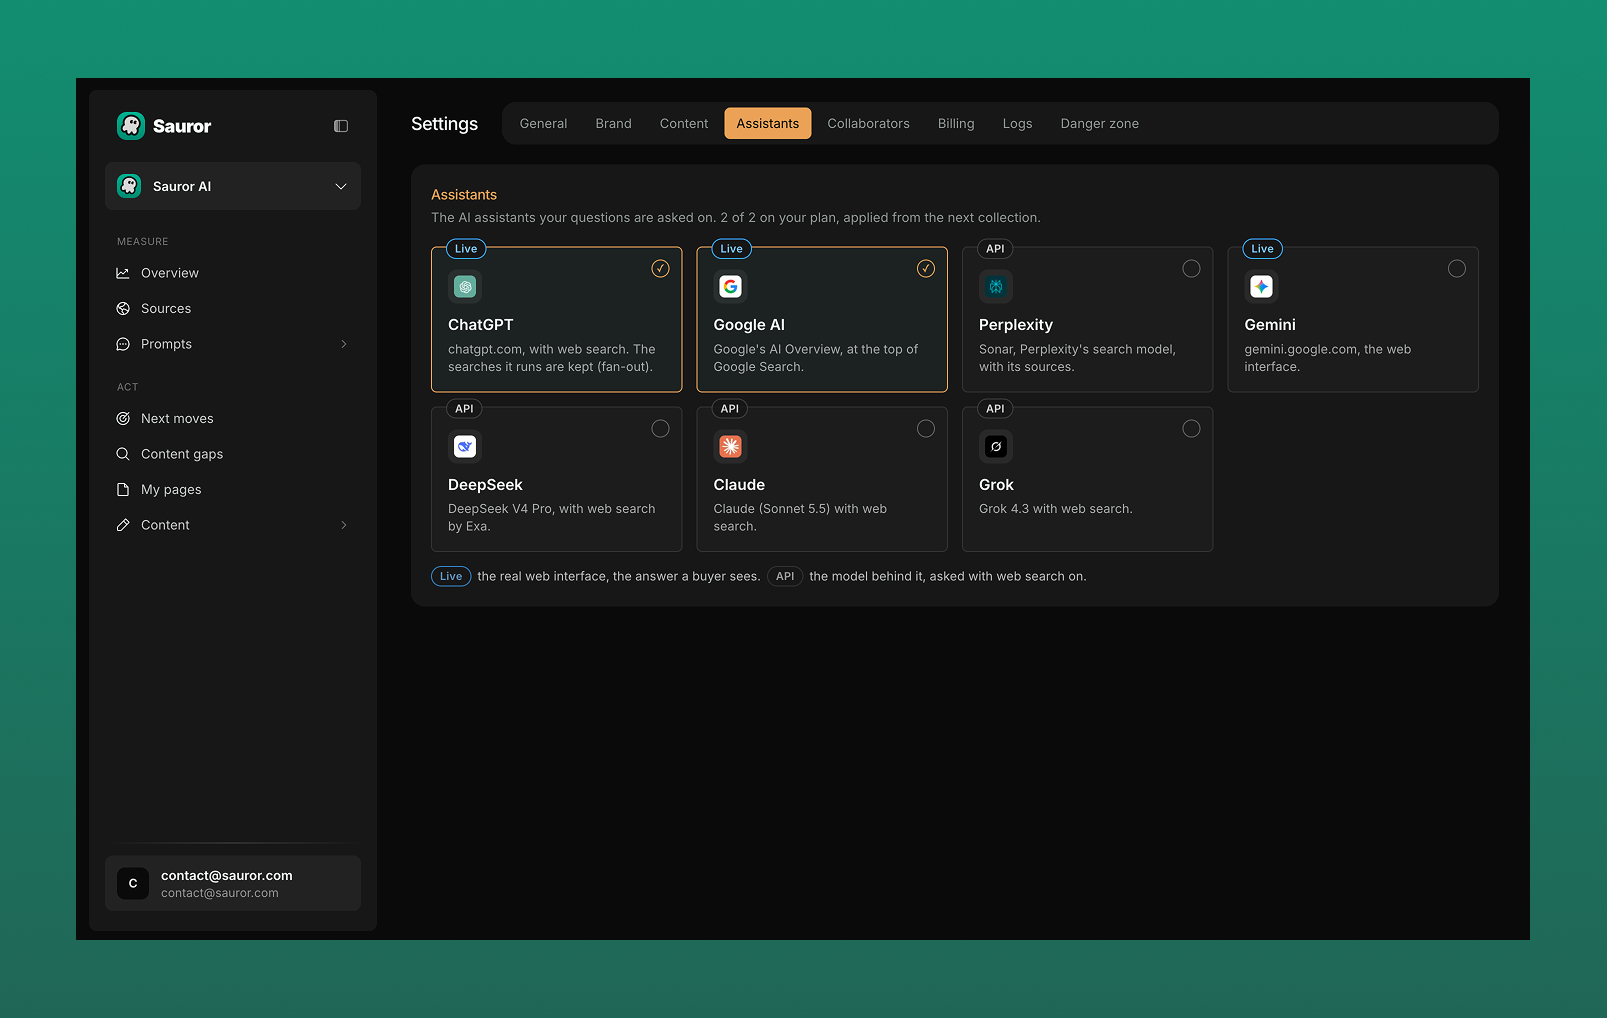Viewport: 1607px width, 1018px height.
Task: Select the Claude assistant radio circle
Action: (926, 428)
